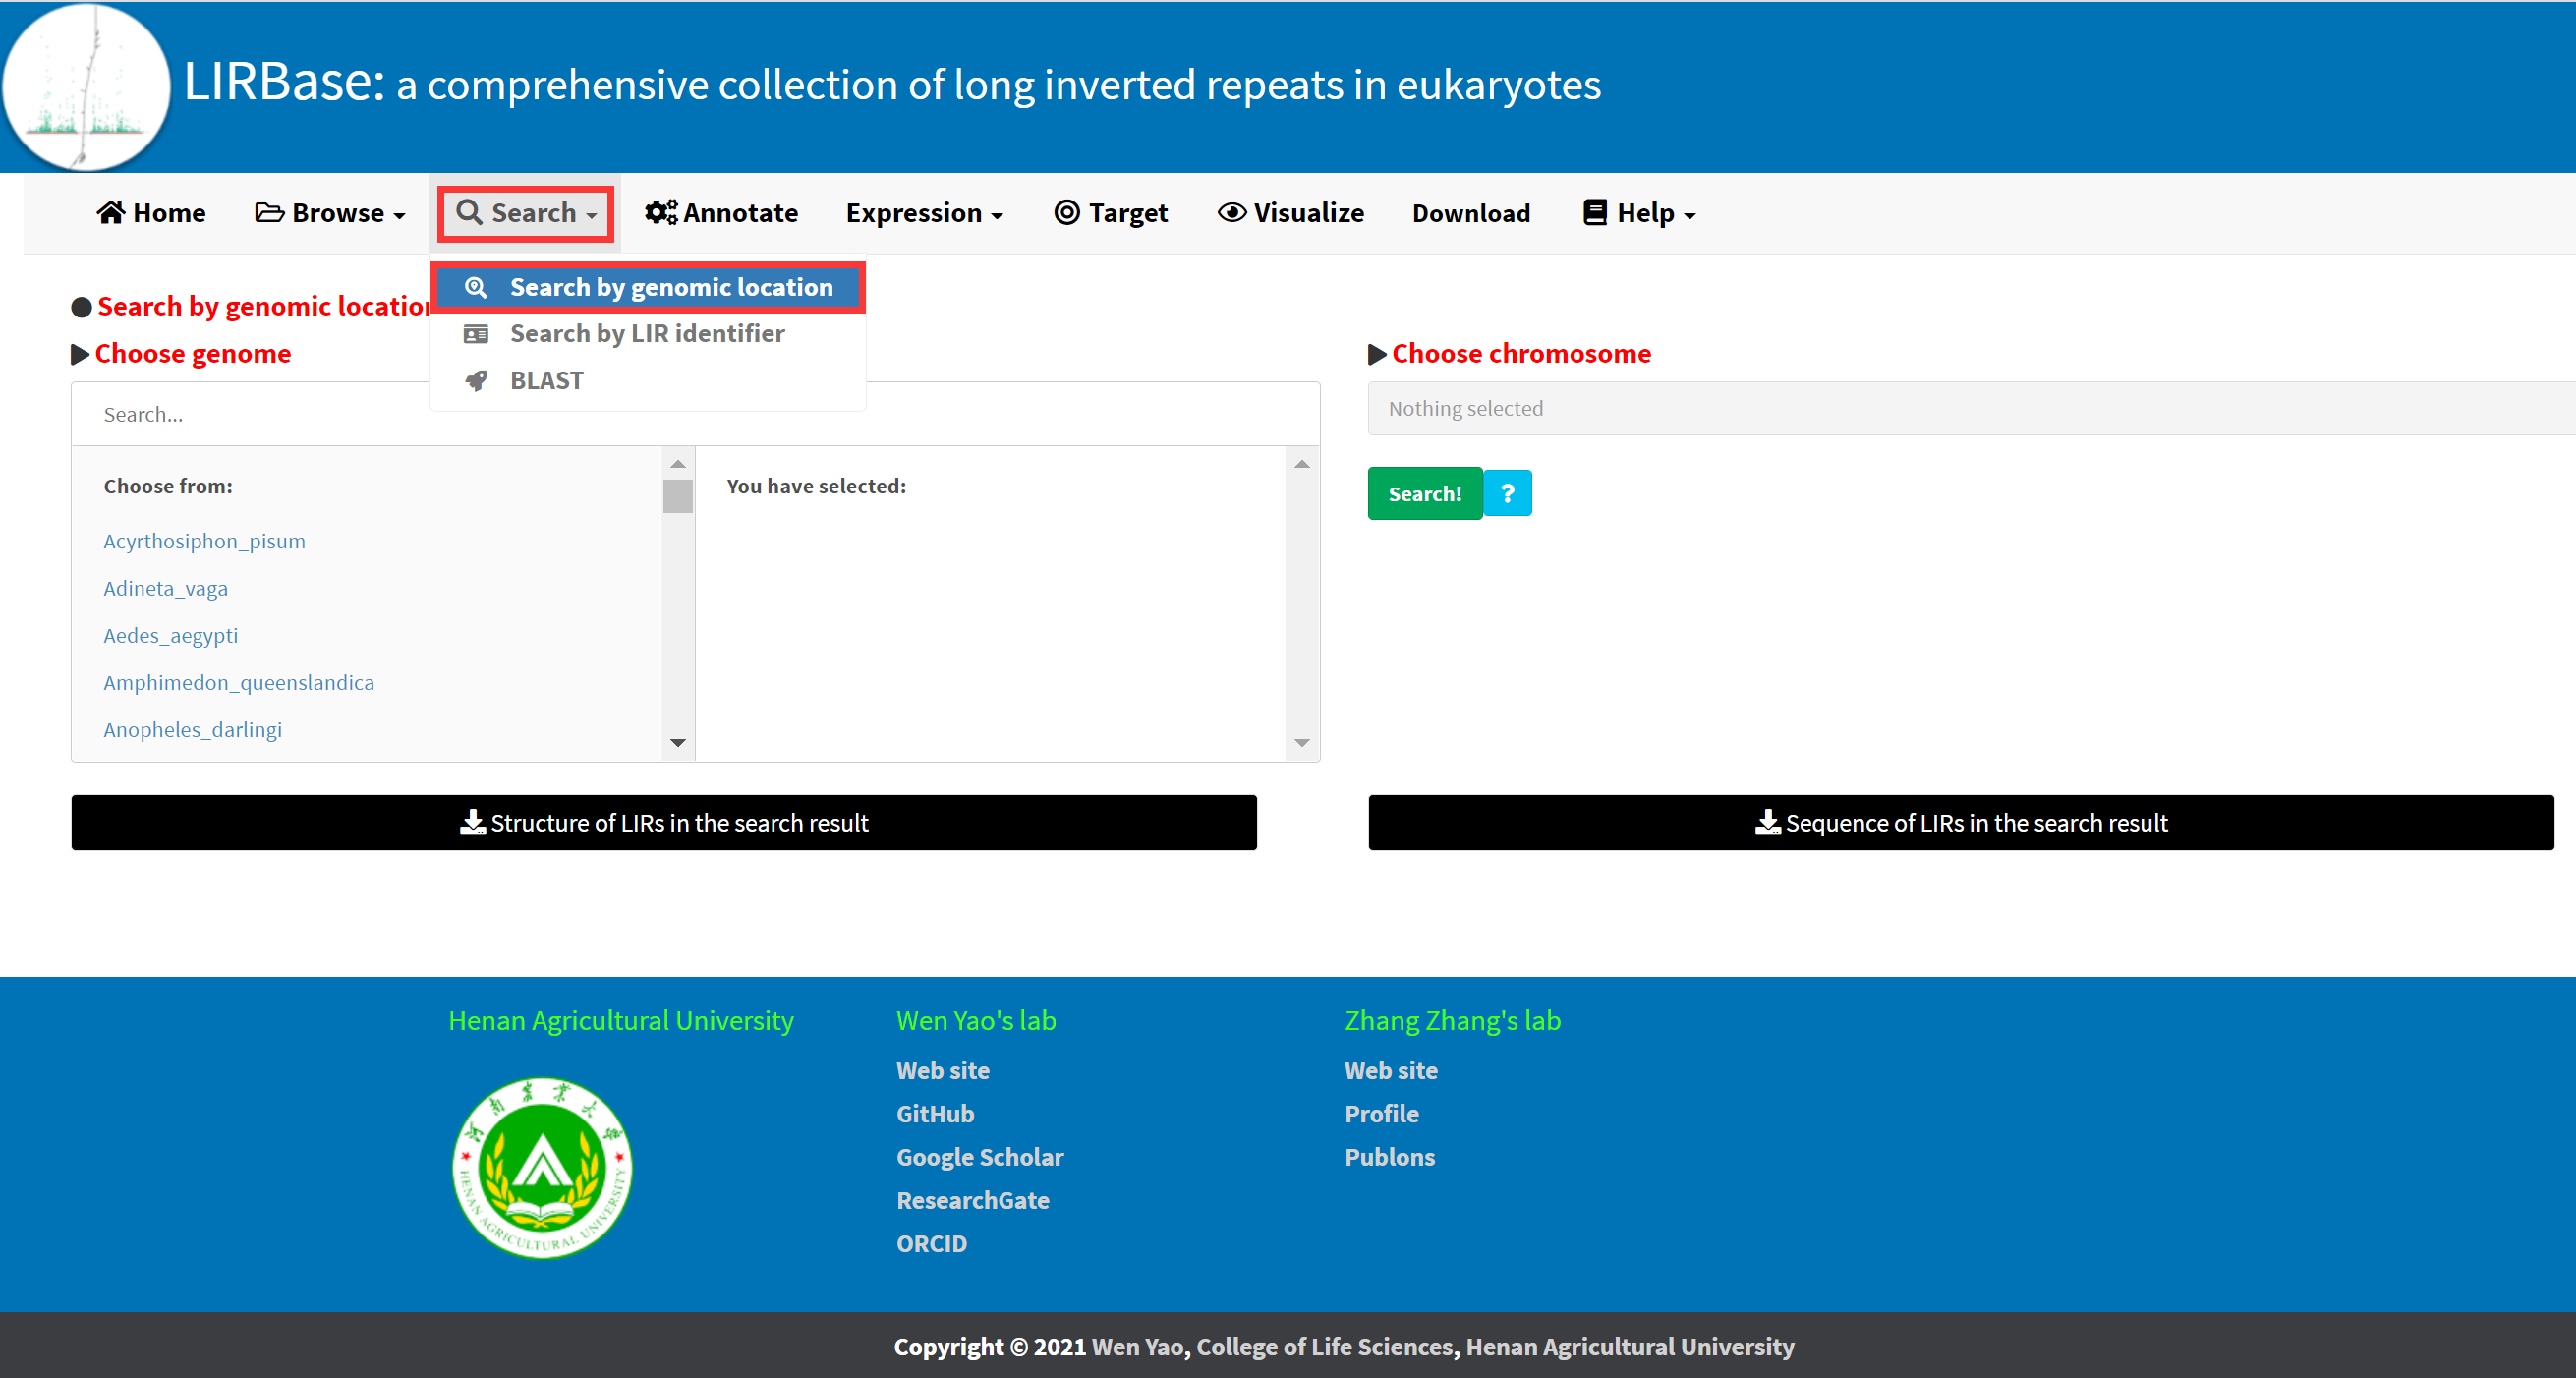Open the Help dropdown menu
Image resolution: width=2576 pixels, height=1378 pixels.
click(x=1639, y=213)
